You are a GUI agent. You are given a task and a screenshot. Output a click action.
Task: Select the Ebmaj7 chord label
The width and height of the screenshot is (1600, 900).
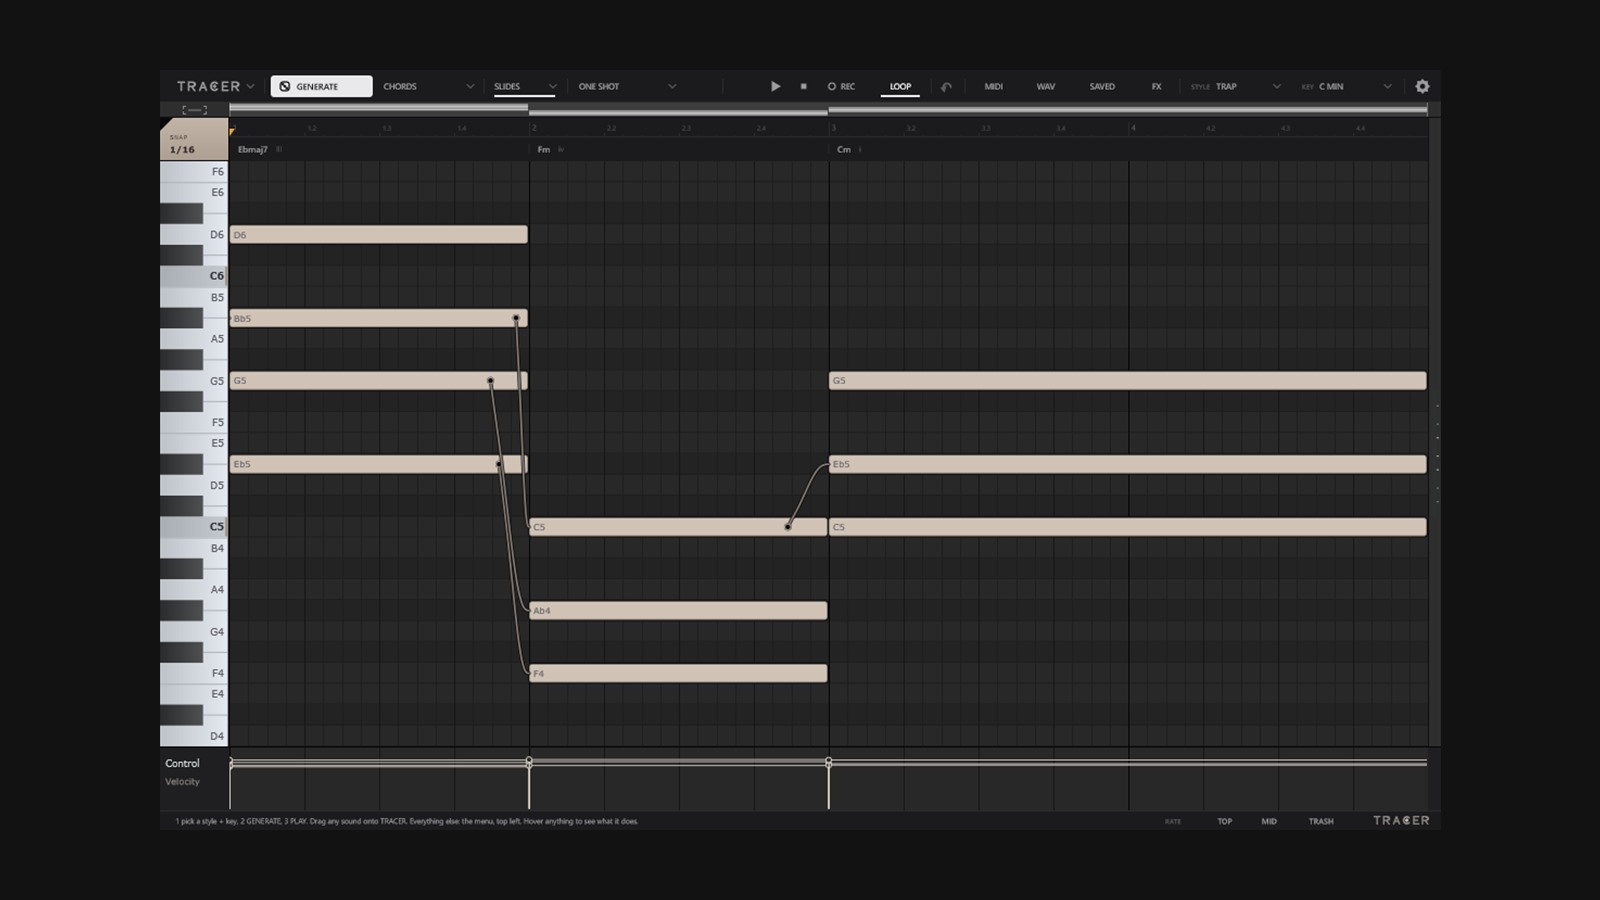pyautogui.click(x=252, y=149)
